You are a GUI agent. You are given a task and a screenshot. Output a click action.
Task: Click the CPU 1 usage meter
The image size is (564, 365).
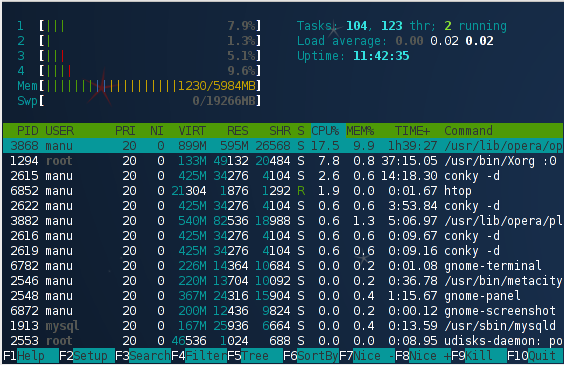(x=139, y=26)
